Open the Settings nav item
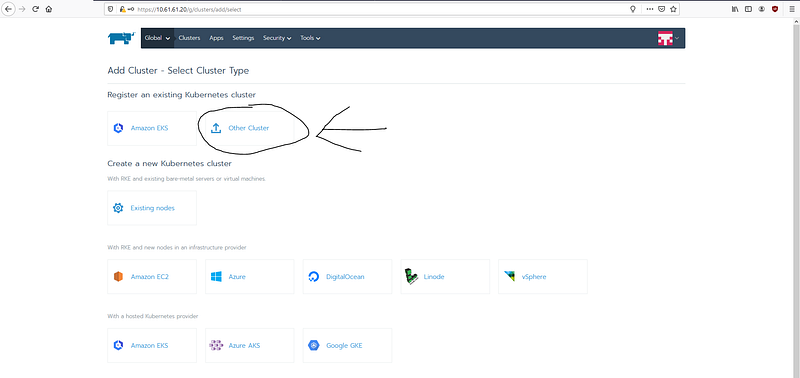 [x=243, y=38]
